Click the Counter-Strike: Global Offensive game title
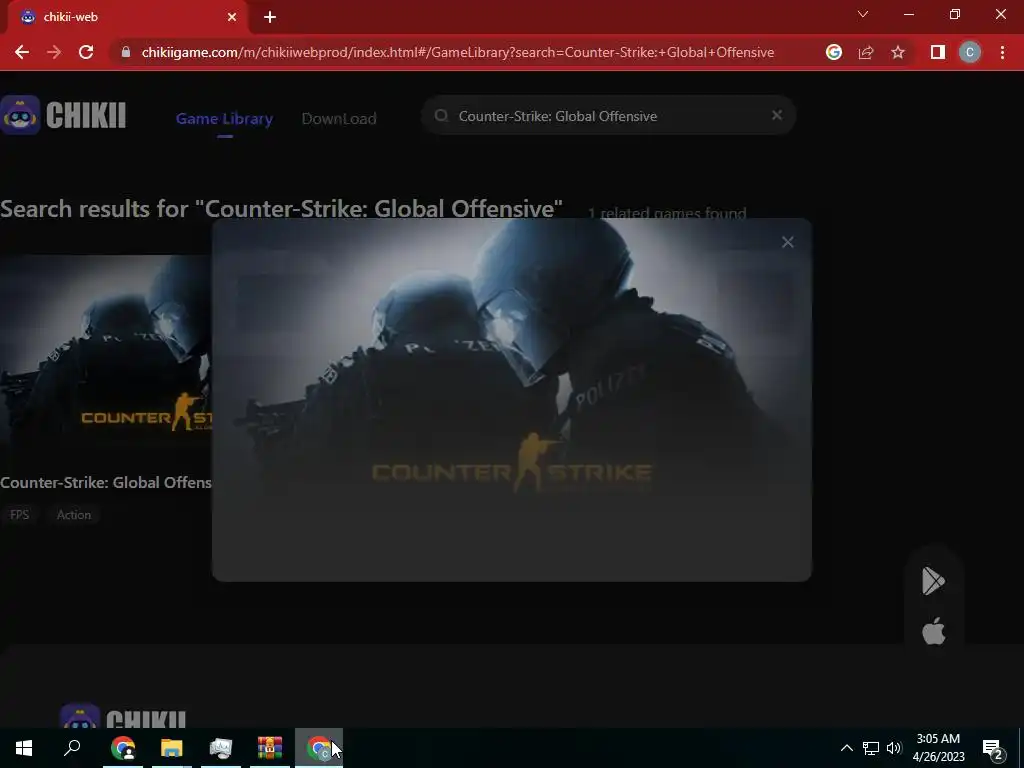 point(106,483)
